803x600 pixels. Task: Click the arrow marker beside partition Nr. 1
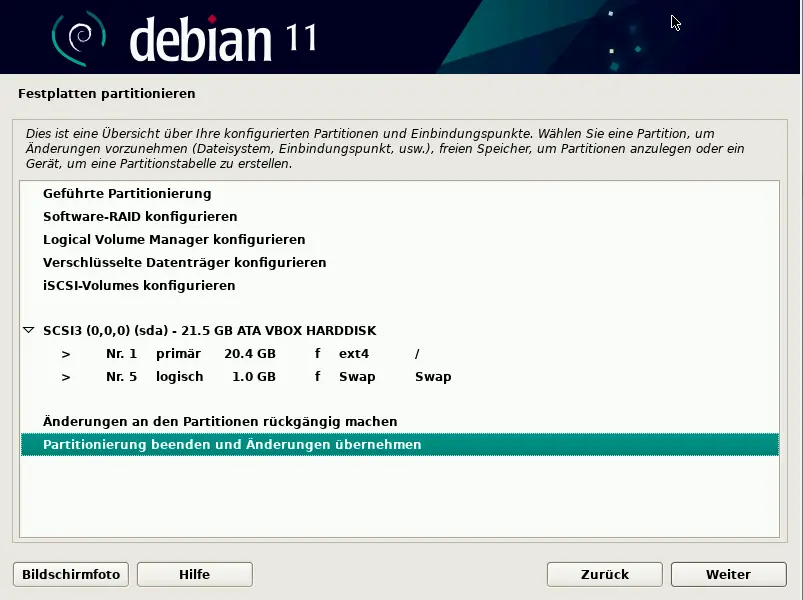pos(66,354)
